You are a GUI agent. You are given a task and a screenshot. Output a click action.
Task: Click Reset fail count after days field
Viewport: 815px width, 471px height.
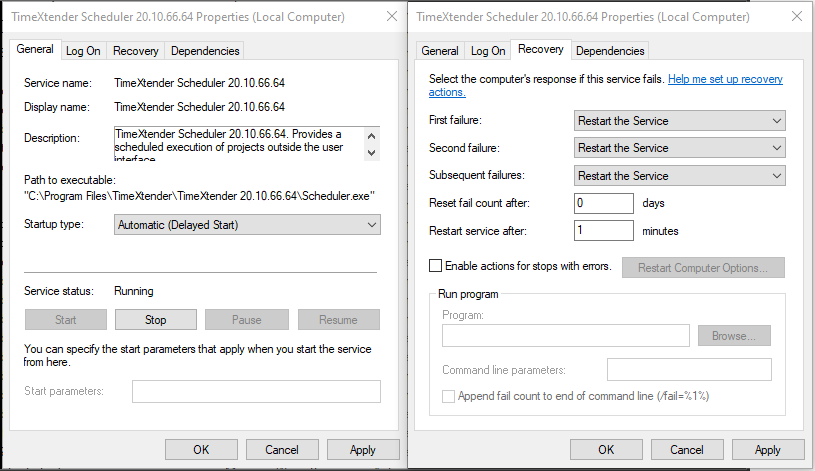[604, 203]
